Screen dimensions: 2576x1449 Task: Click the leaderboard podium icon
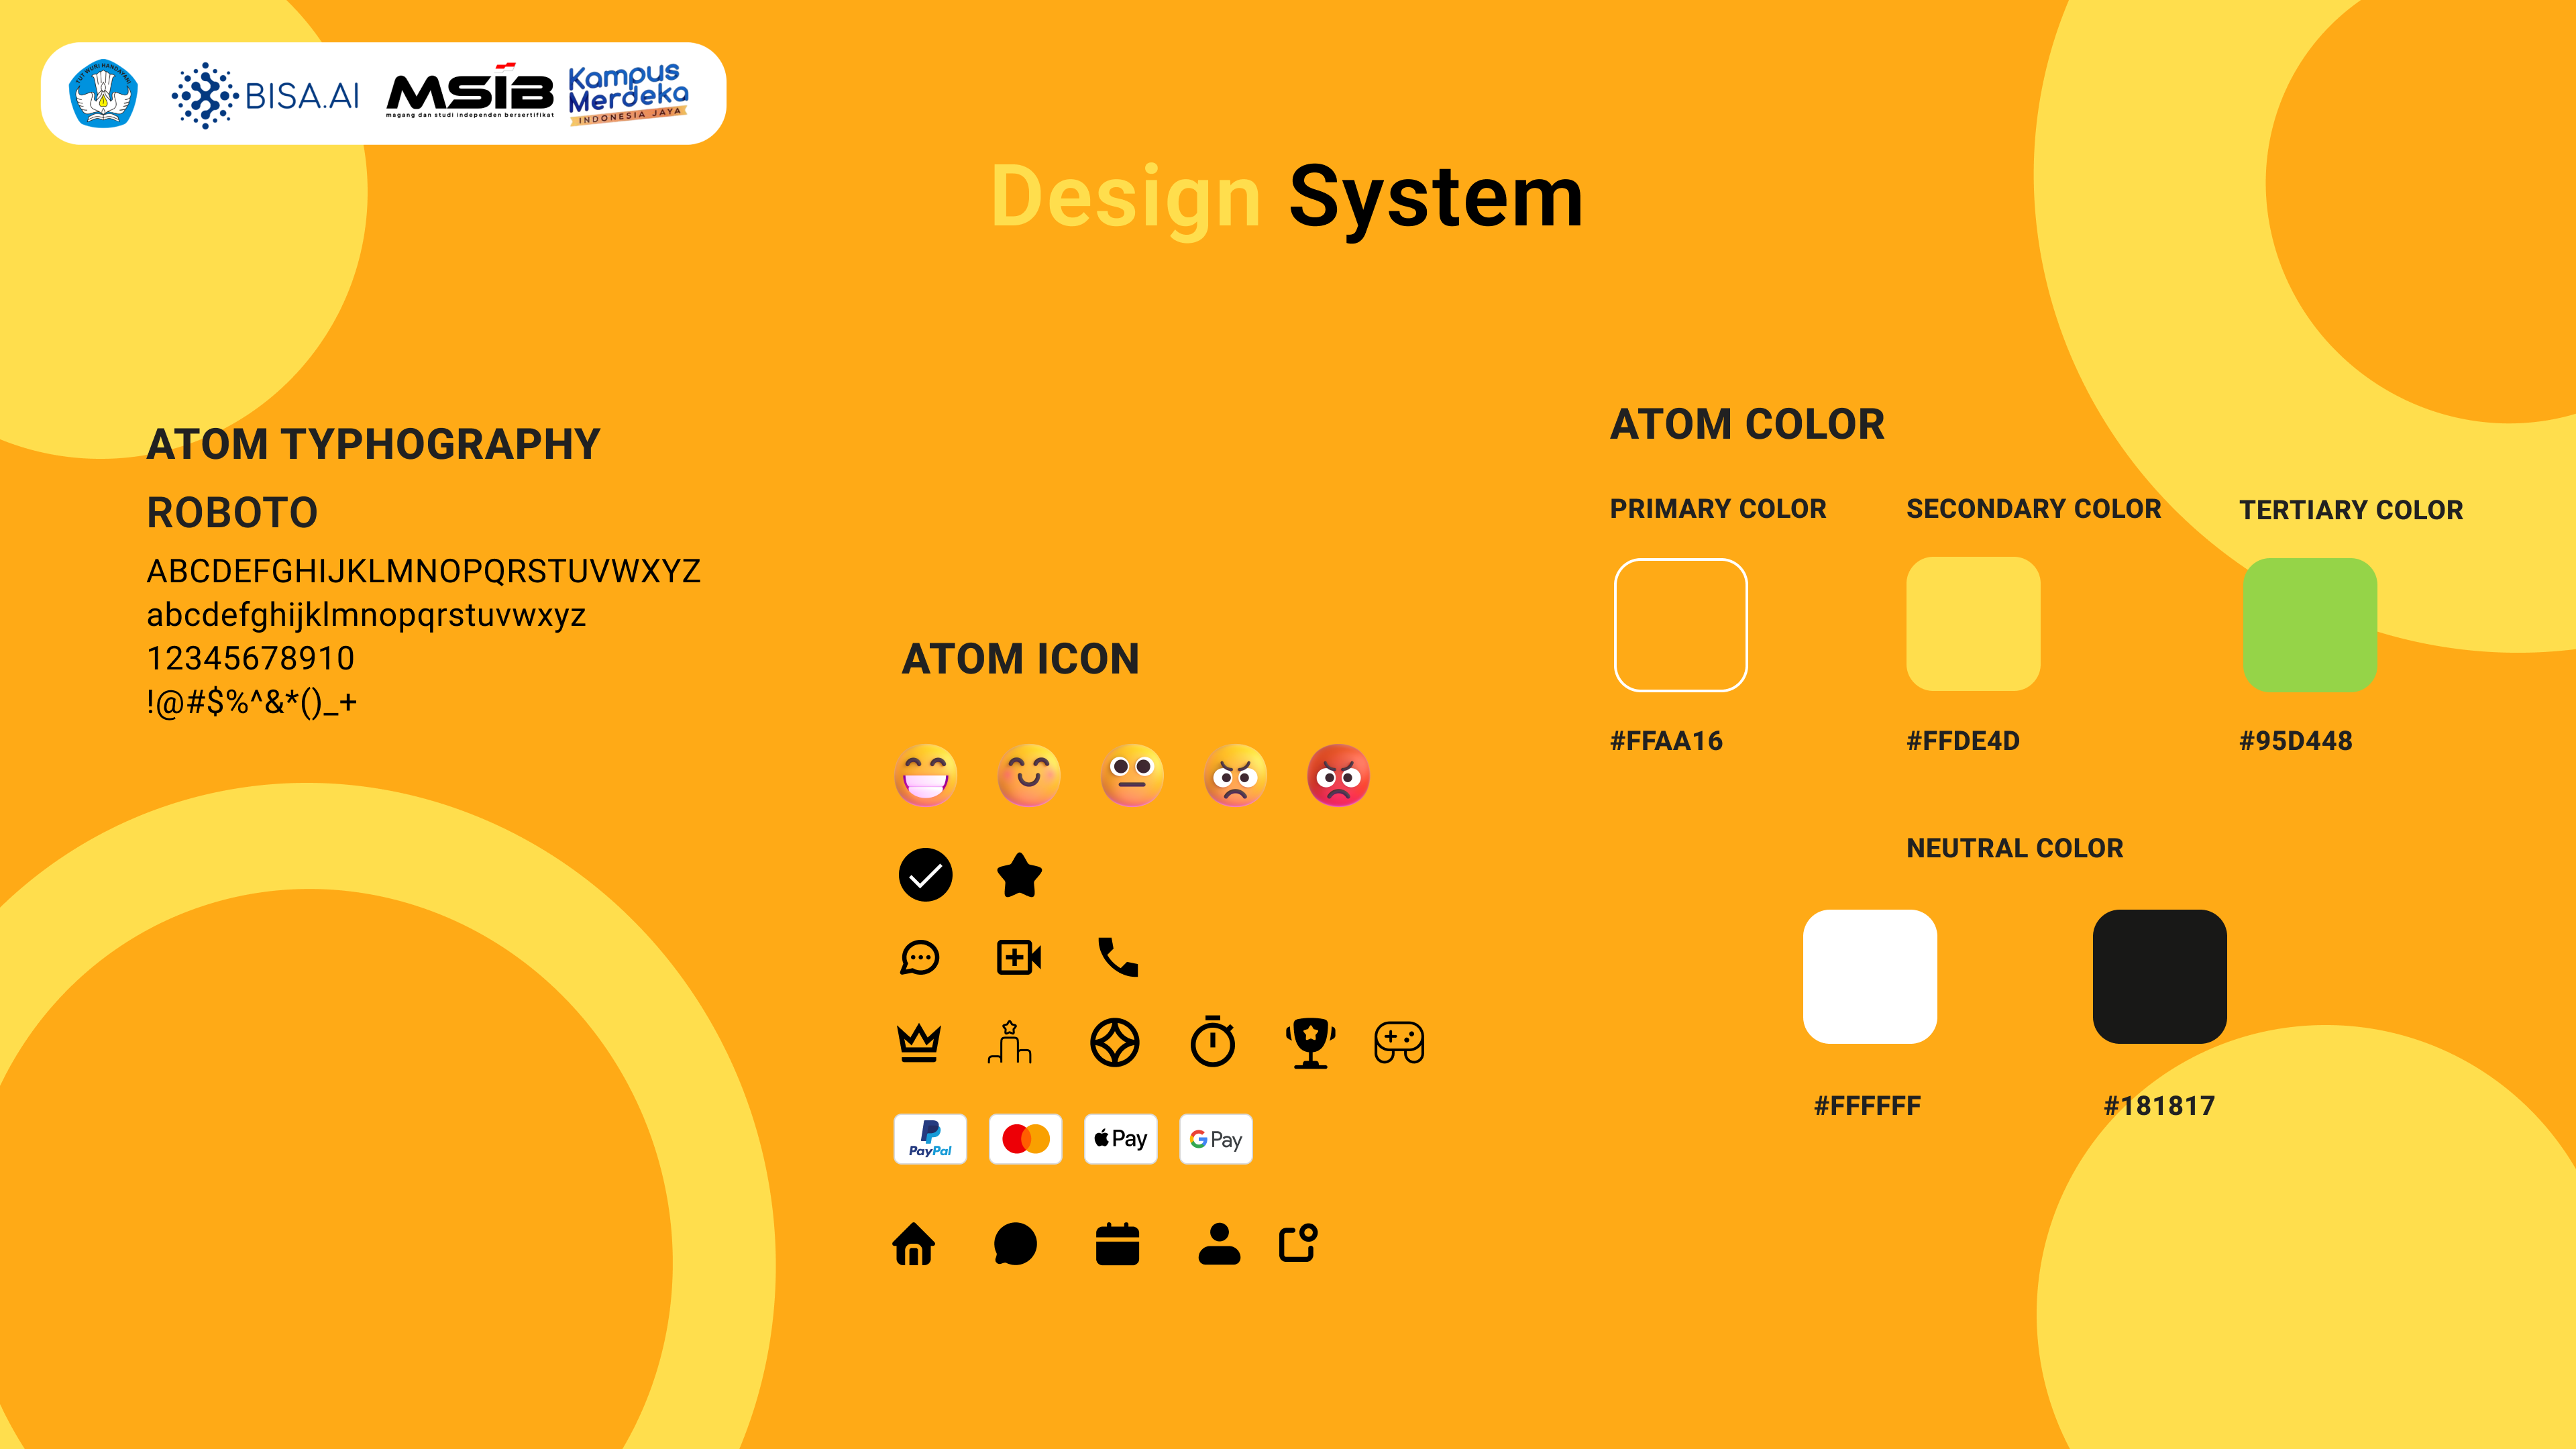[1010, 1042]
